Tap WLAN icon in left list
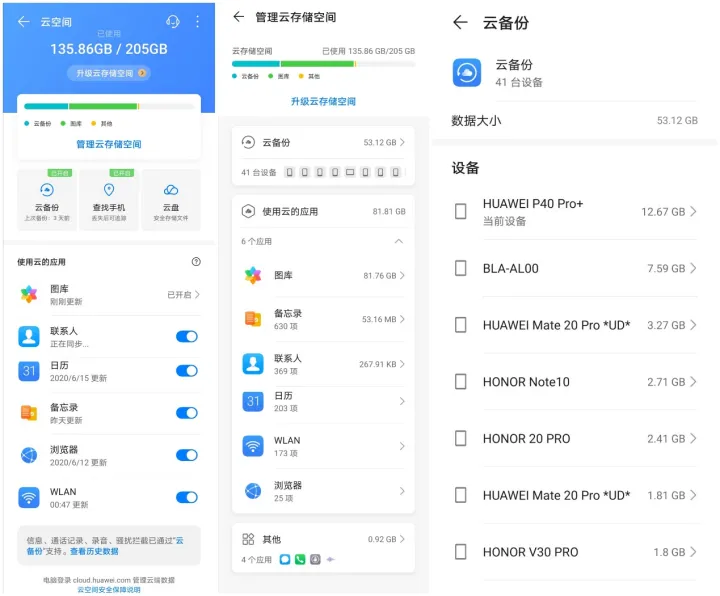Image resolution: width=720 pixels, height=596 pixels. click(29, 497)
